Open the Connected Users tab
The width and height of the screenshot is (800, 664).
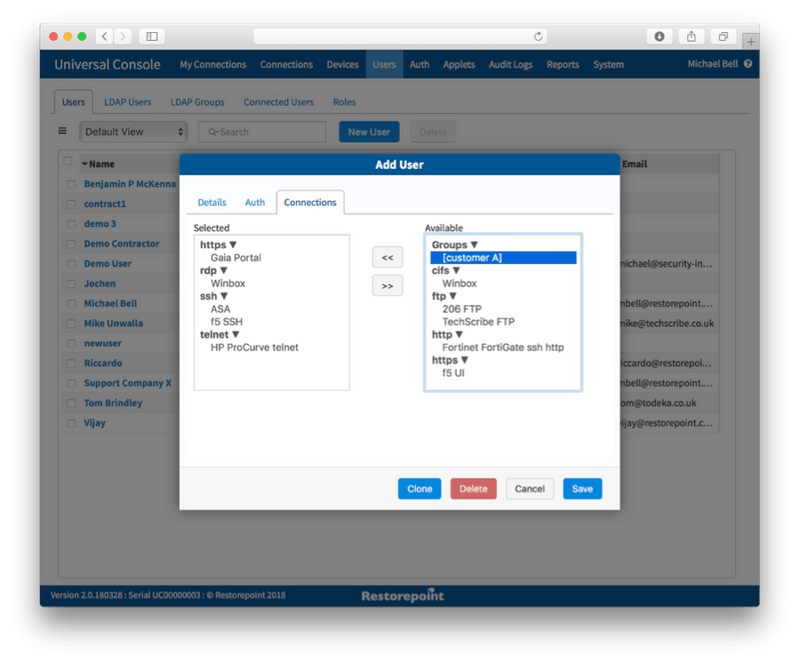(x=279, y=102)
